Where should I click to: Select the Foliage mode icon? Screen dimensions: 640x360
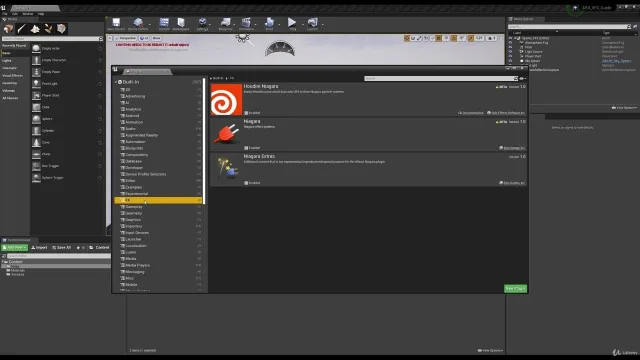click(48, 29)
